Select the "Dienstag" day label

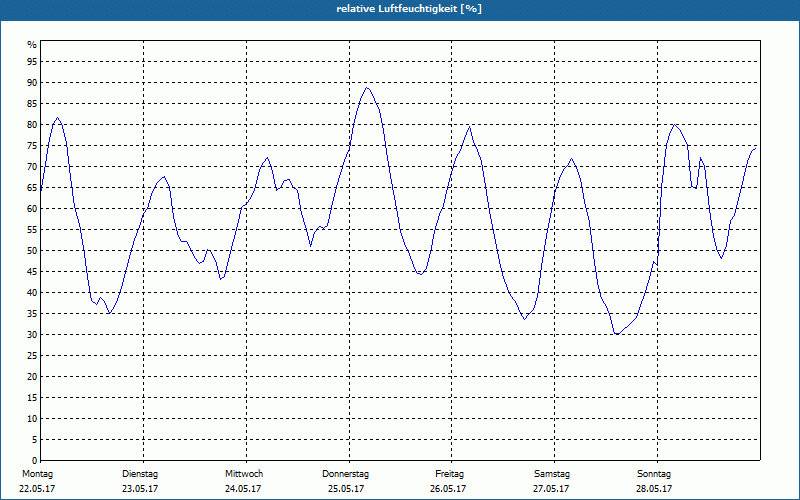tap(140, 474)
